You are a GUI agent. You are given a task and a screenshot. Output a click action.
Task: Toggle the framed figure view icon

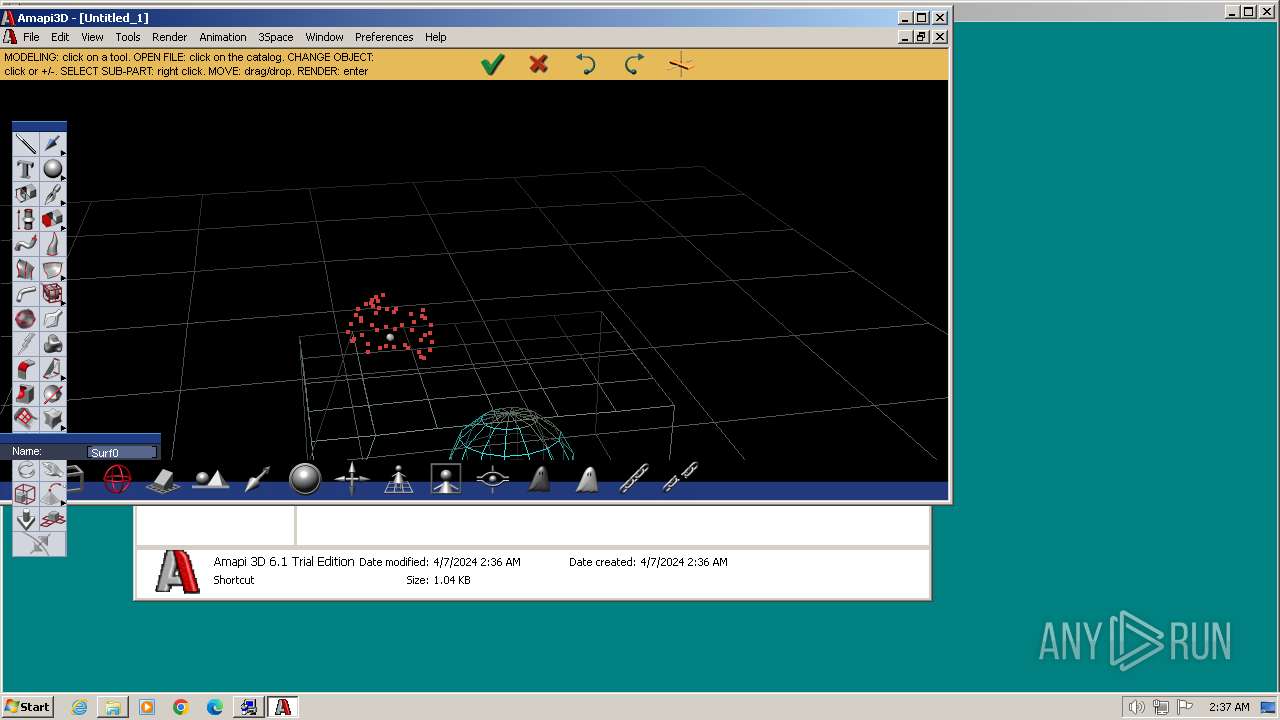446,479
